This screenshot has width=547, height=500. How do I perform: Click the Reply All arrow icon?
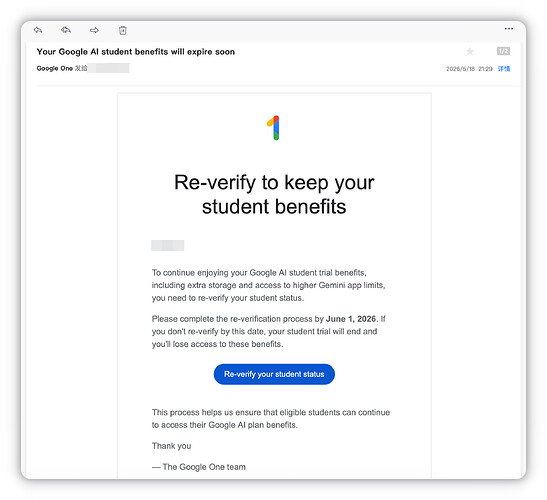point(66,30)
